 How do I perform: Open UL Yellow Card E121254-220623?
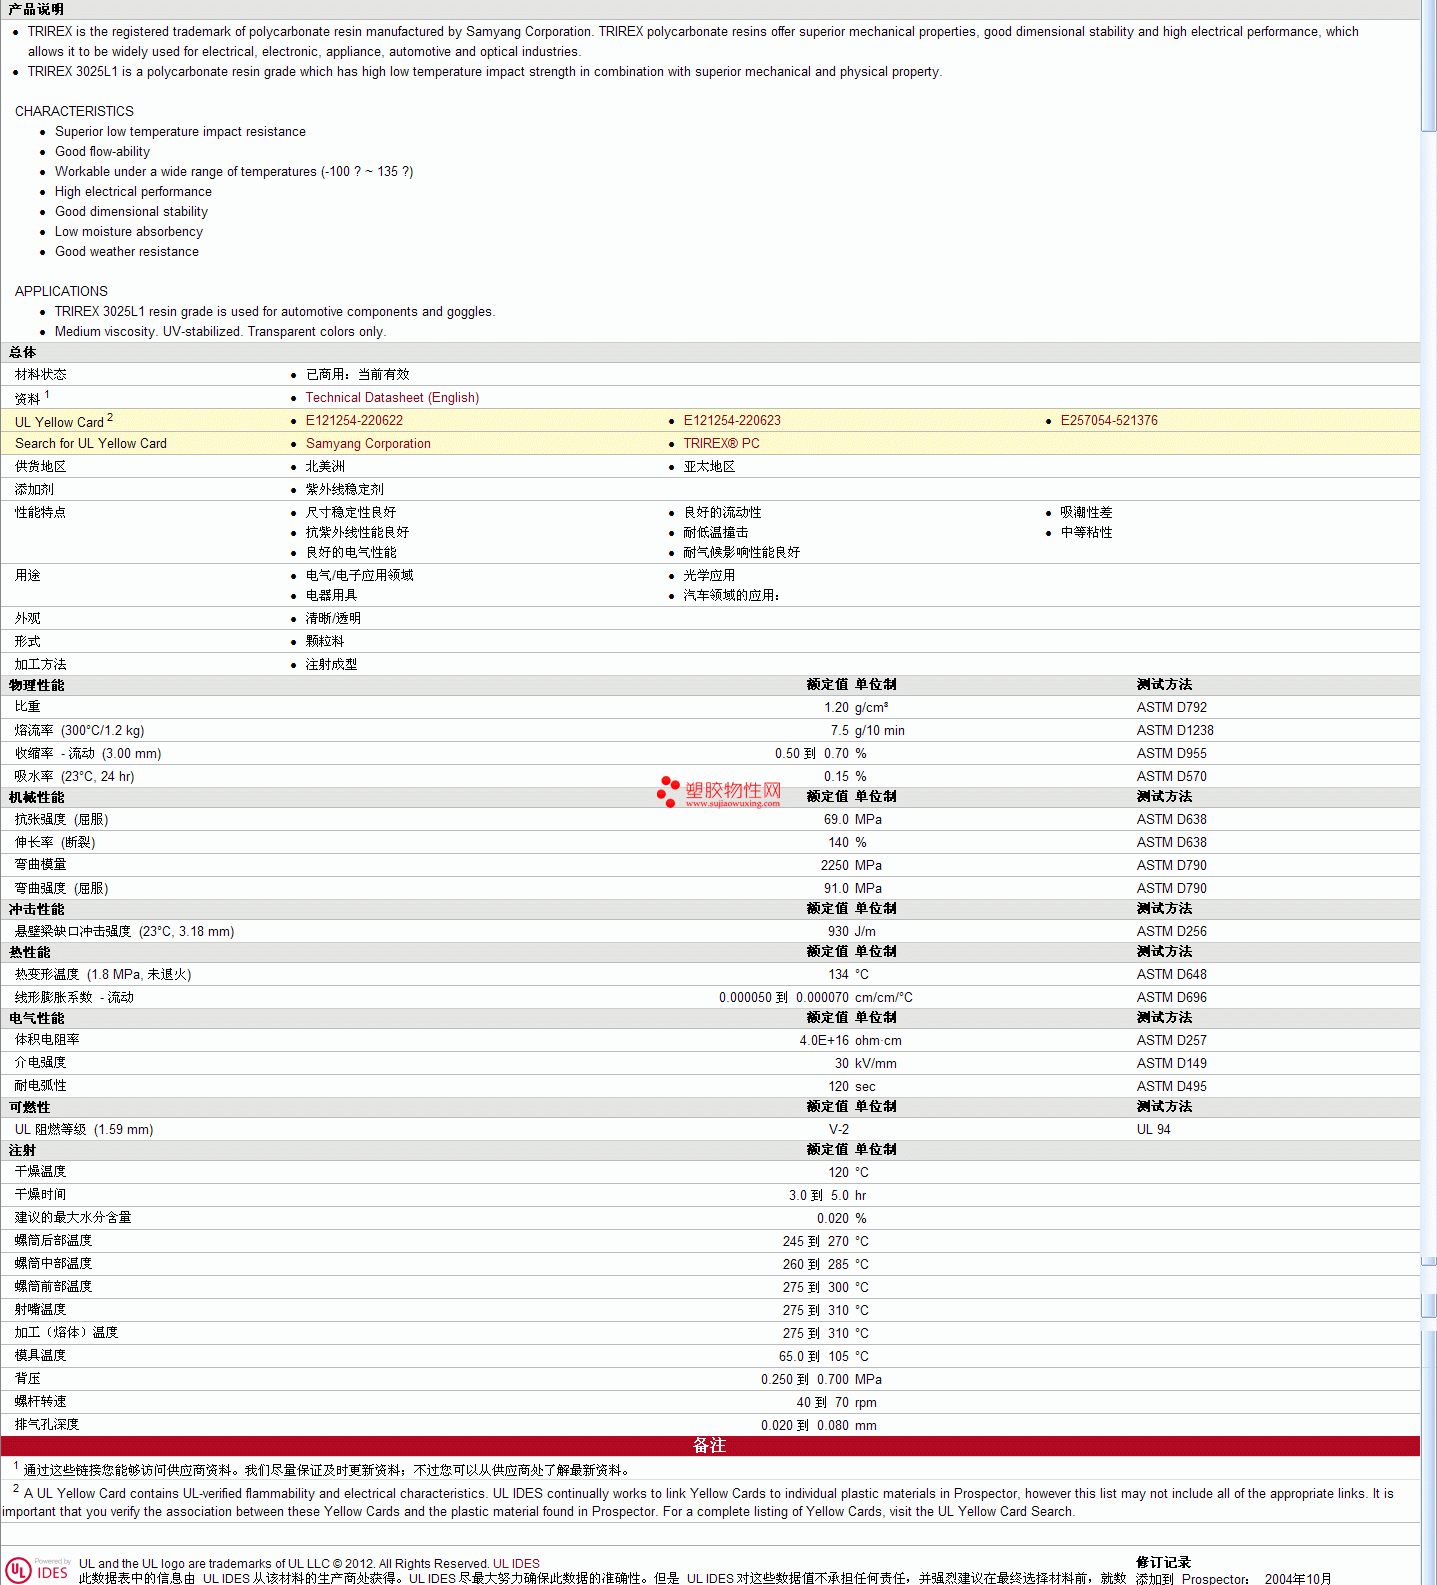(732, 421)
